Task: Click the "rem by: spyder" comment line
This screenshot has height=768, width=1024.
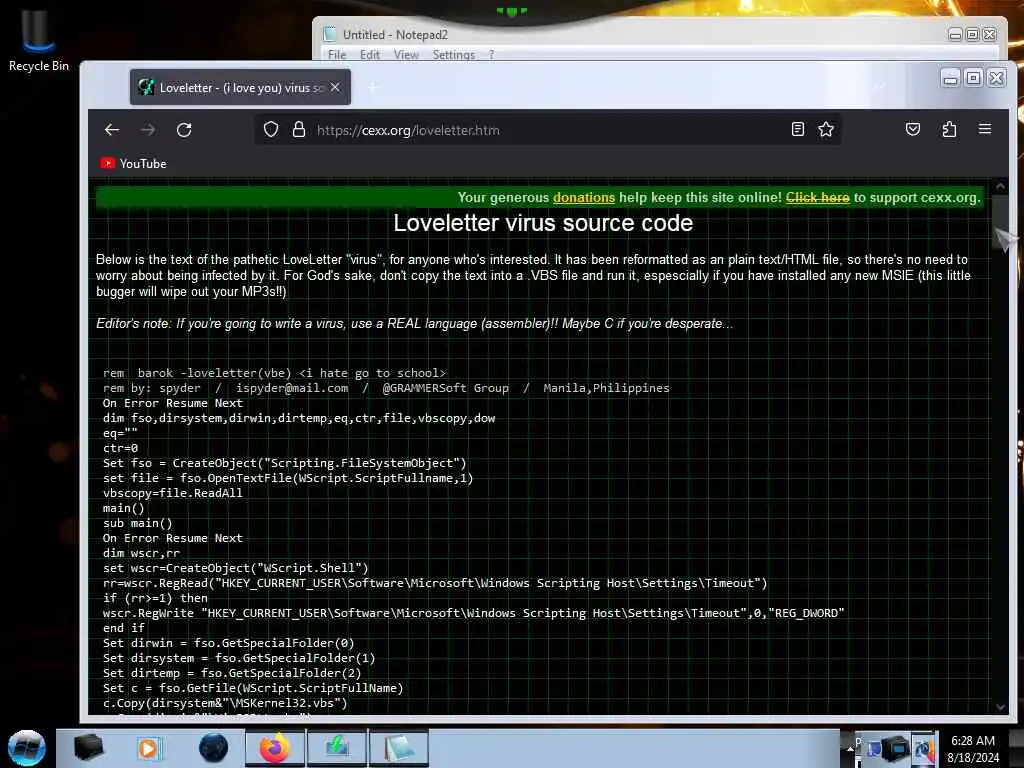Action: (386, 388)
